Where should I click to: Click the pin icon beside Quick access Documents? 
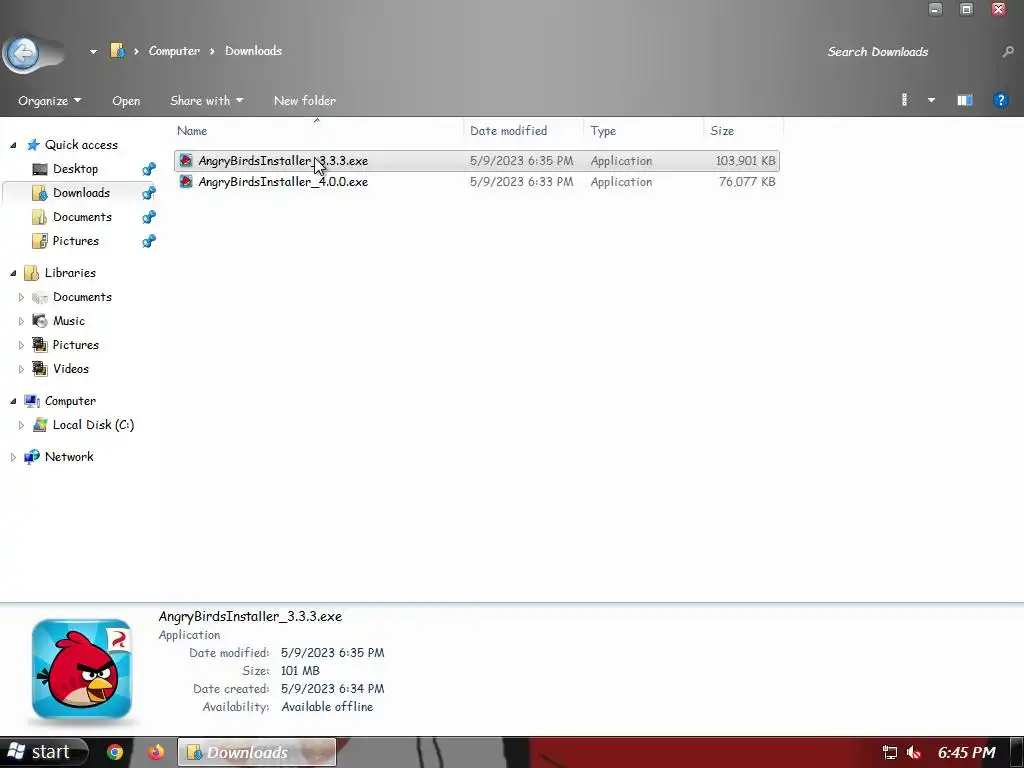click(149, 217)
